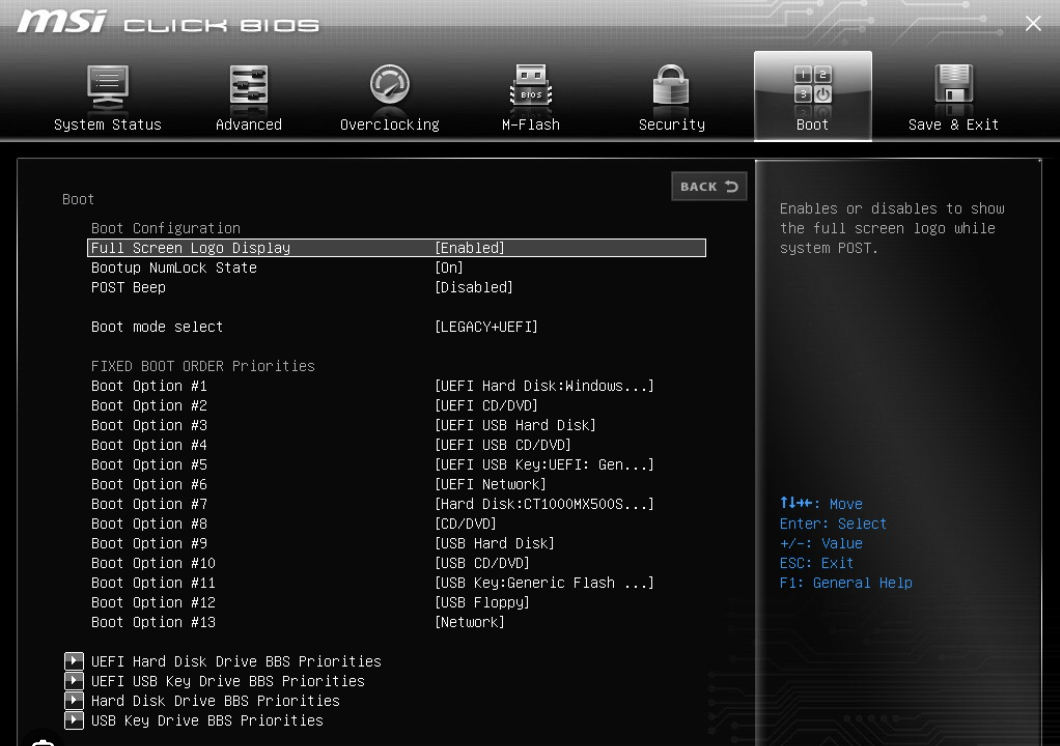1060x746 pixels.
Task: Expand UEFI USB Key Drive BBS Priorities arrow
Action: coord(74,680)
